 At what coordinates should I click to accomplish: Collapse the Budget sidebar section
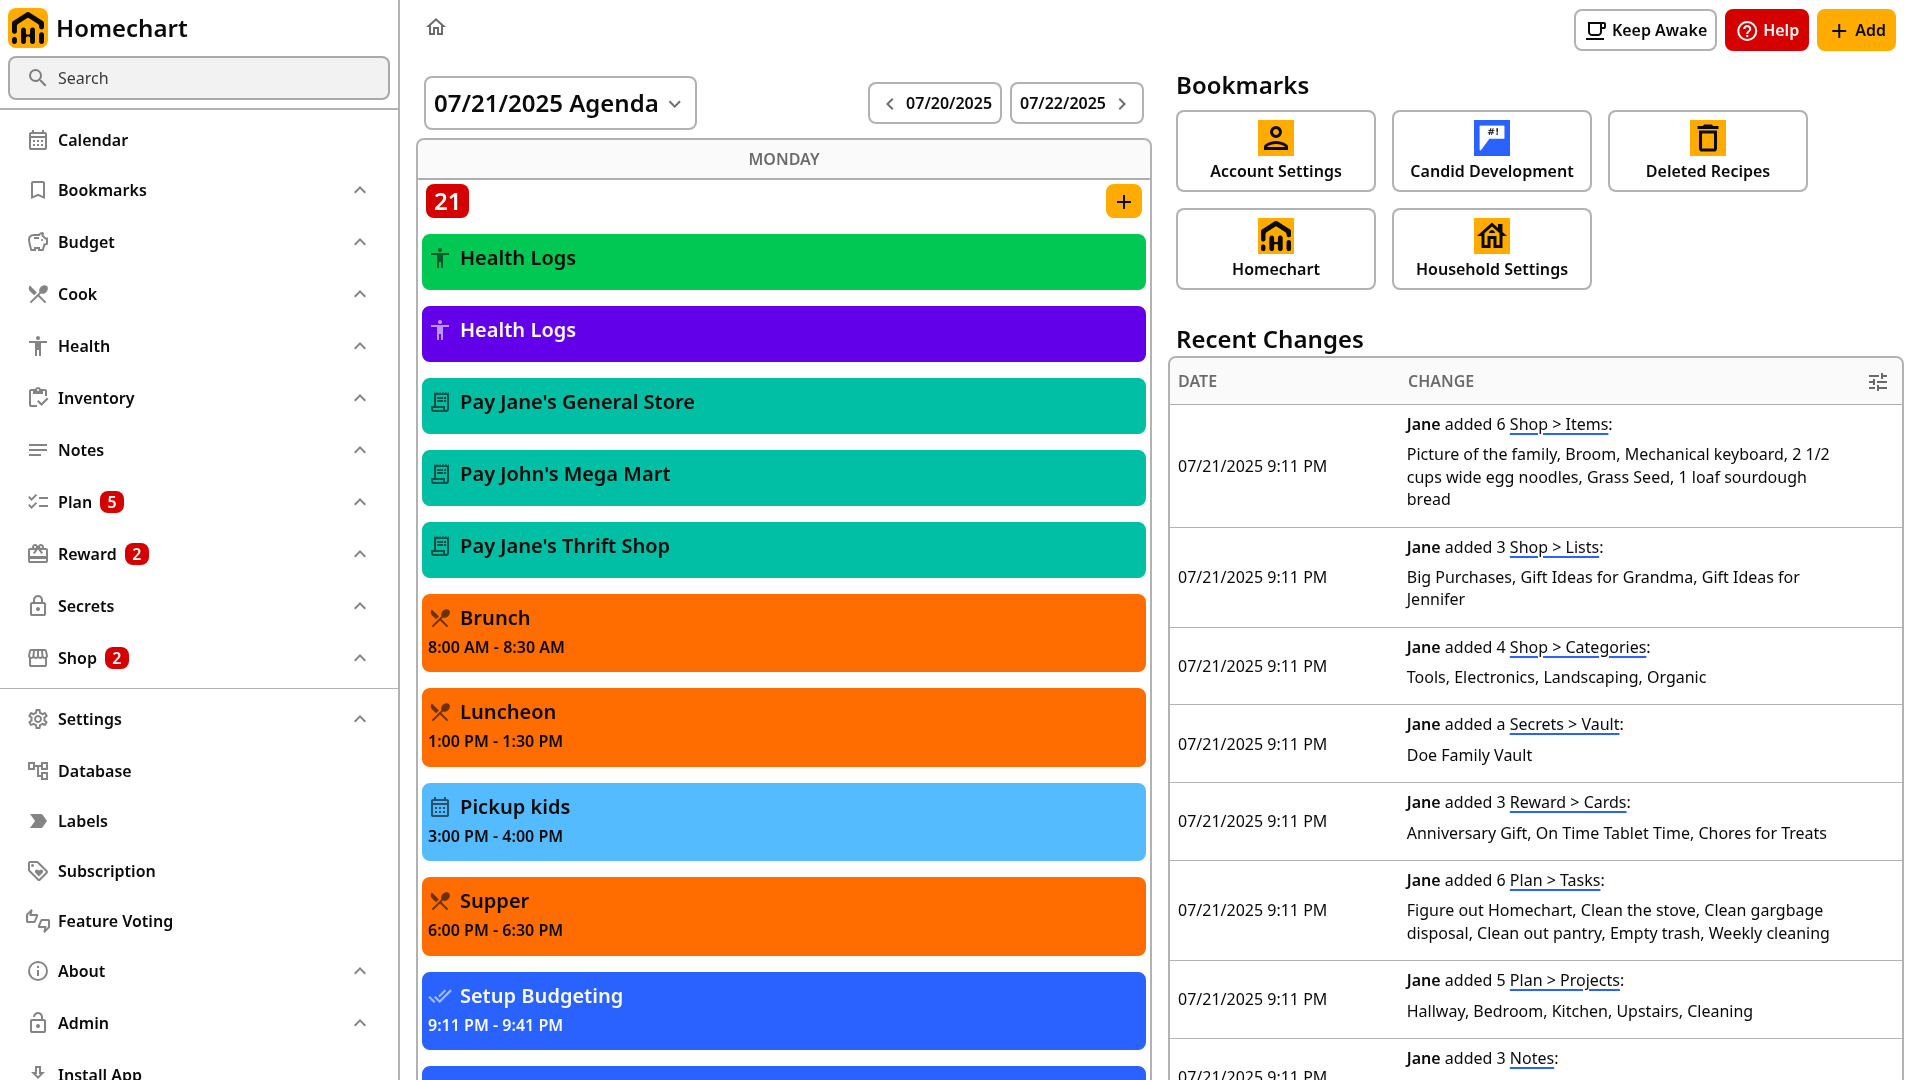point(360,242)
